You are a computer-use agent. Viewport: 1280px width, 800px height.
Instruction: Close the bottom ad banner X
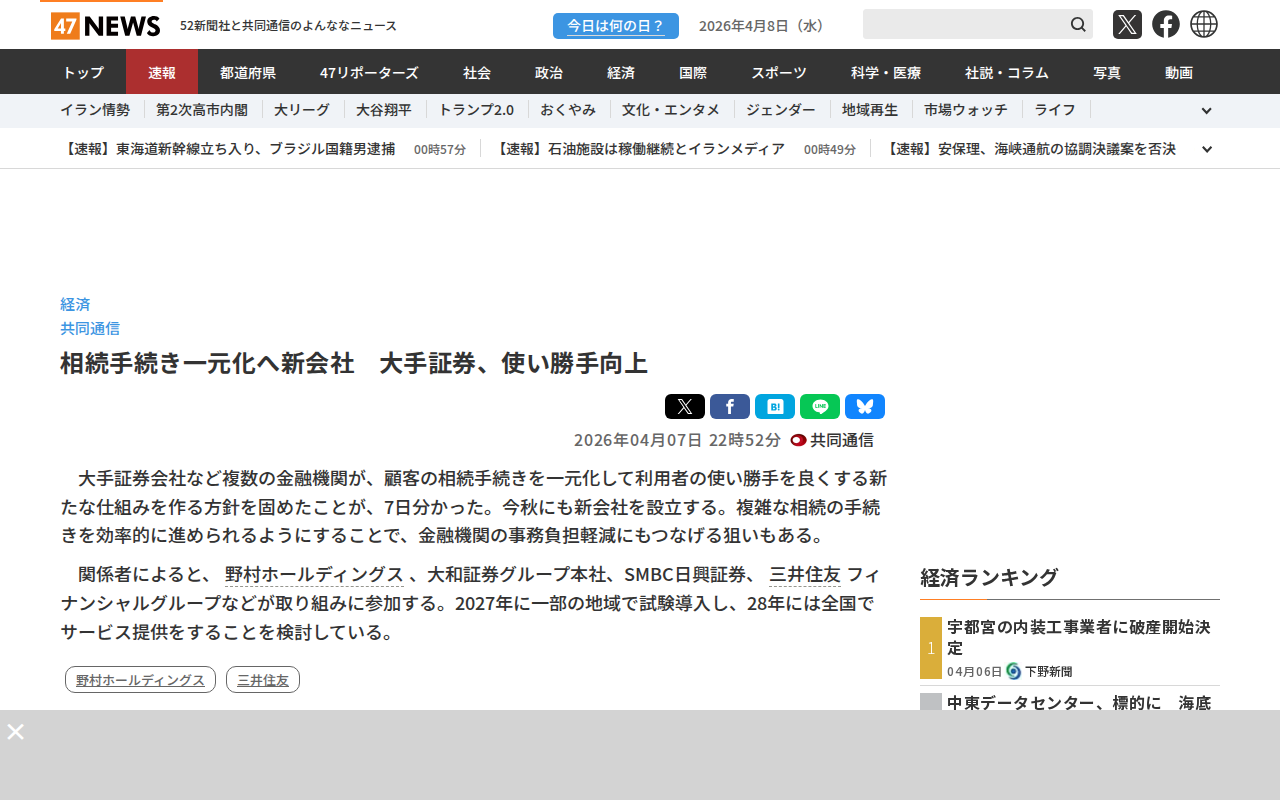click(15, 731)
